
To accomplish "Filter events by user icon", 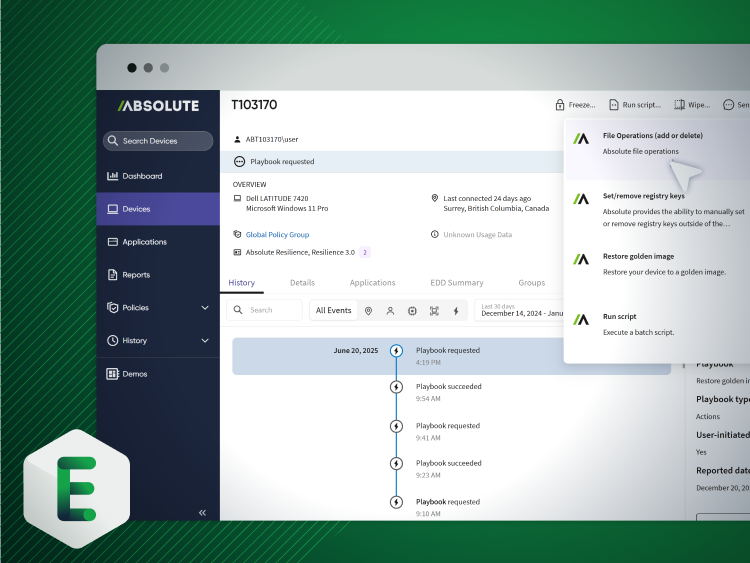I will [390, 310].
